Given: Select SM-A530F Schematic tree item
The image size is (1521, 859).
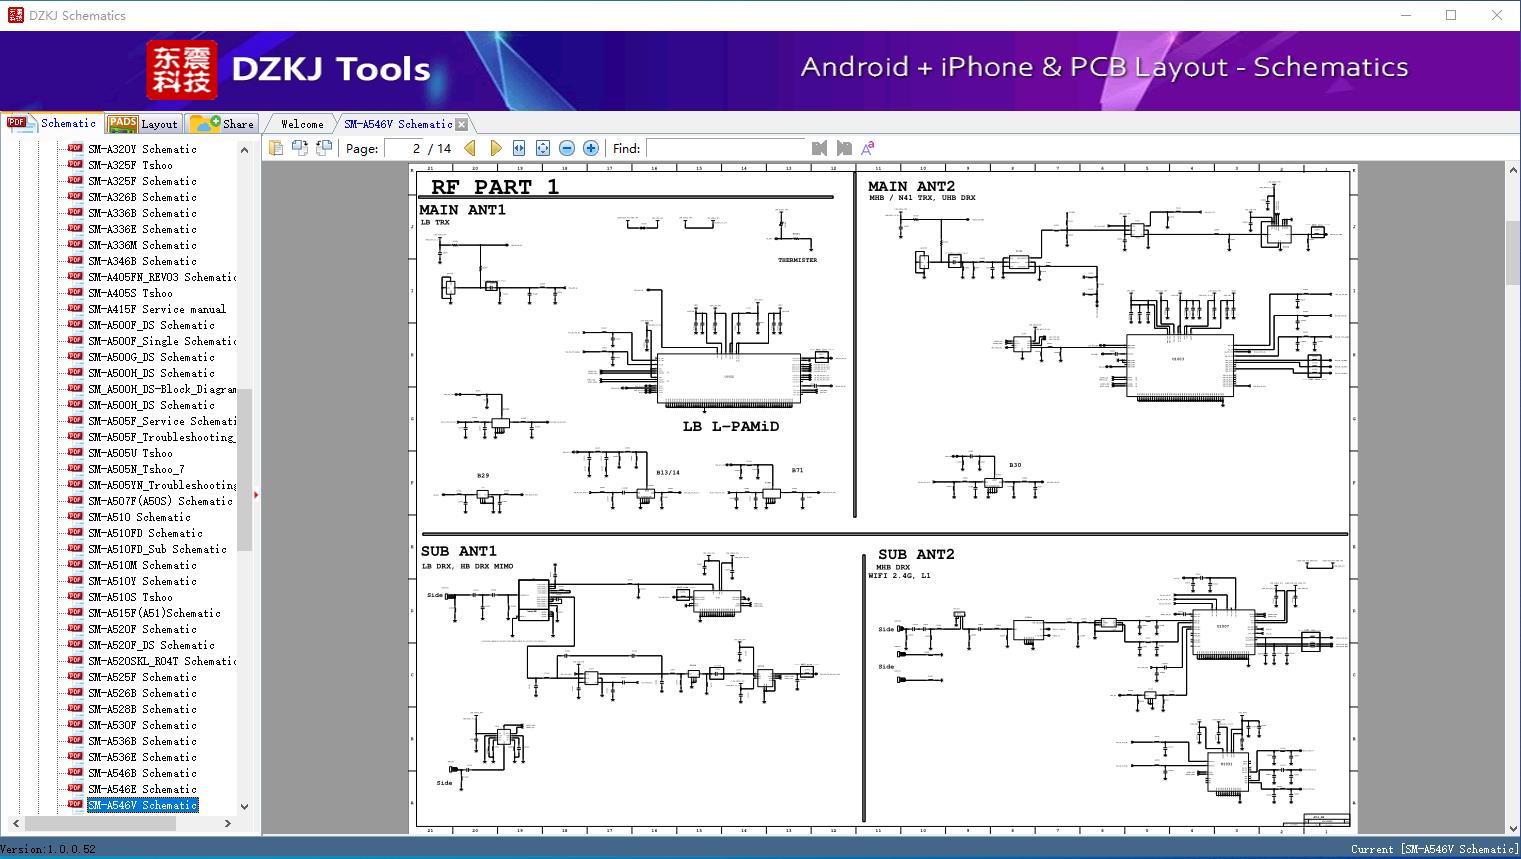Looking at the screenshot, I should (x=142, y=725).
